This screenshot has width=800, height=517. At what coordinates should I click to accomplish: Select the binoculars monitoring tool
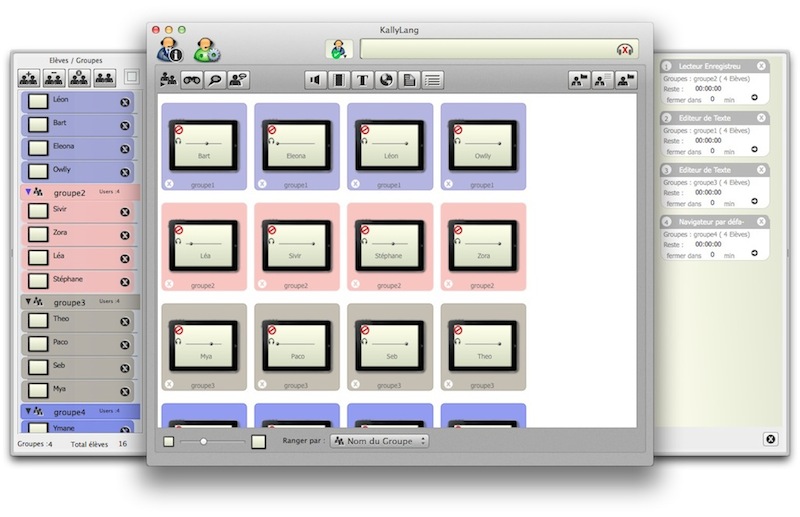pos(192,80)
